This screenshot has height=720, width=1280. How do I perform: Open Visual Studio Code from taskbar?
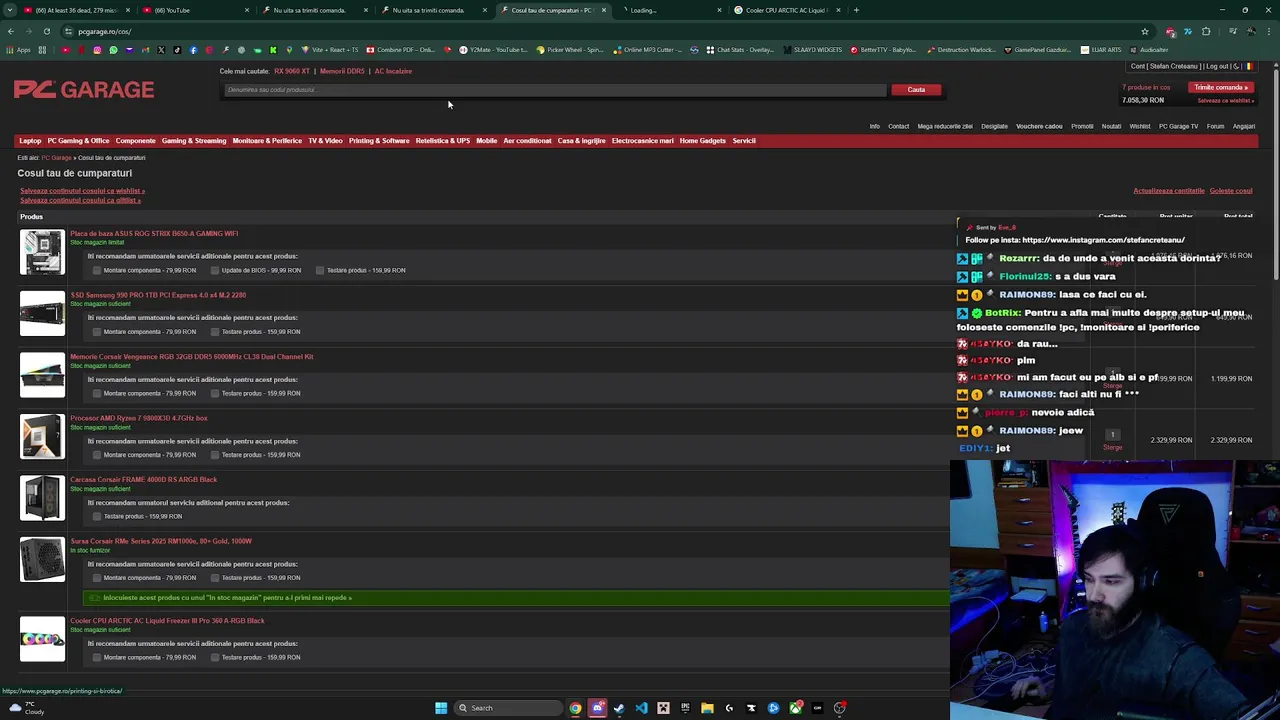641,708
